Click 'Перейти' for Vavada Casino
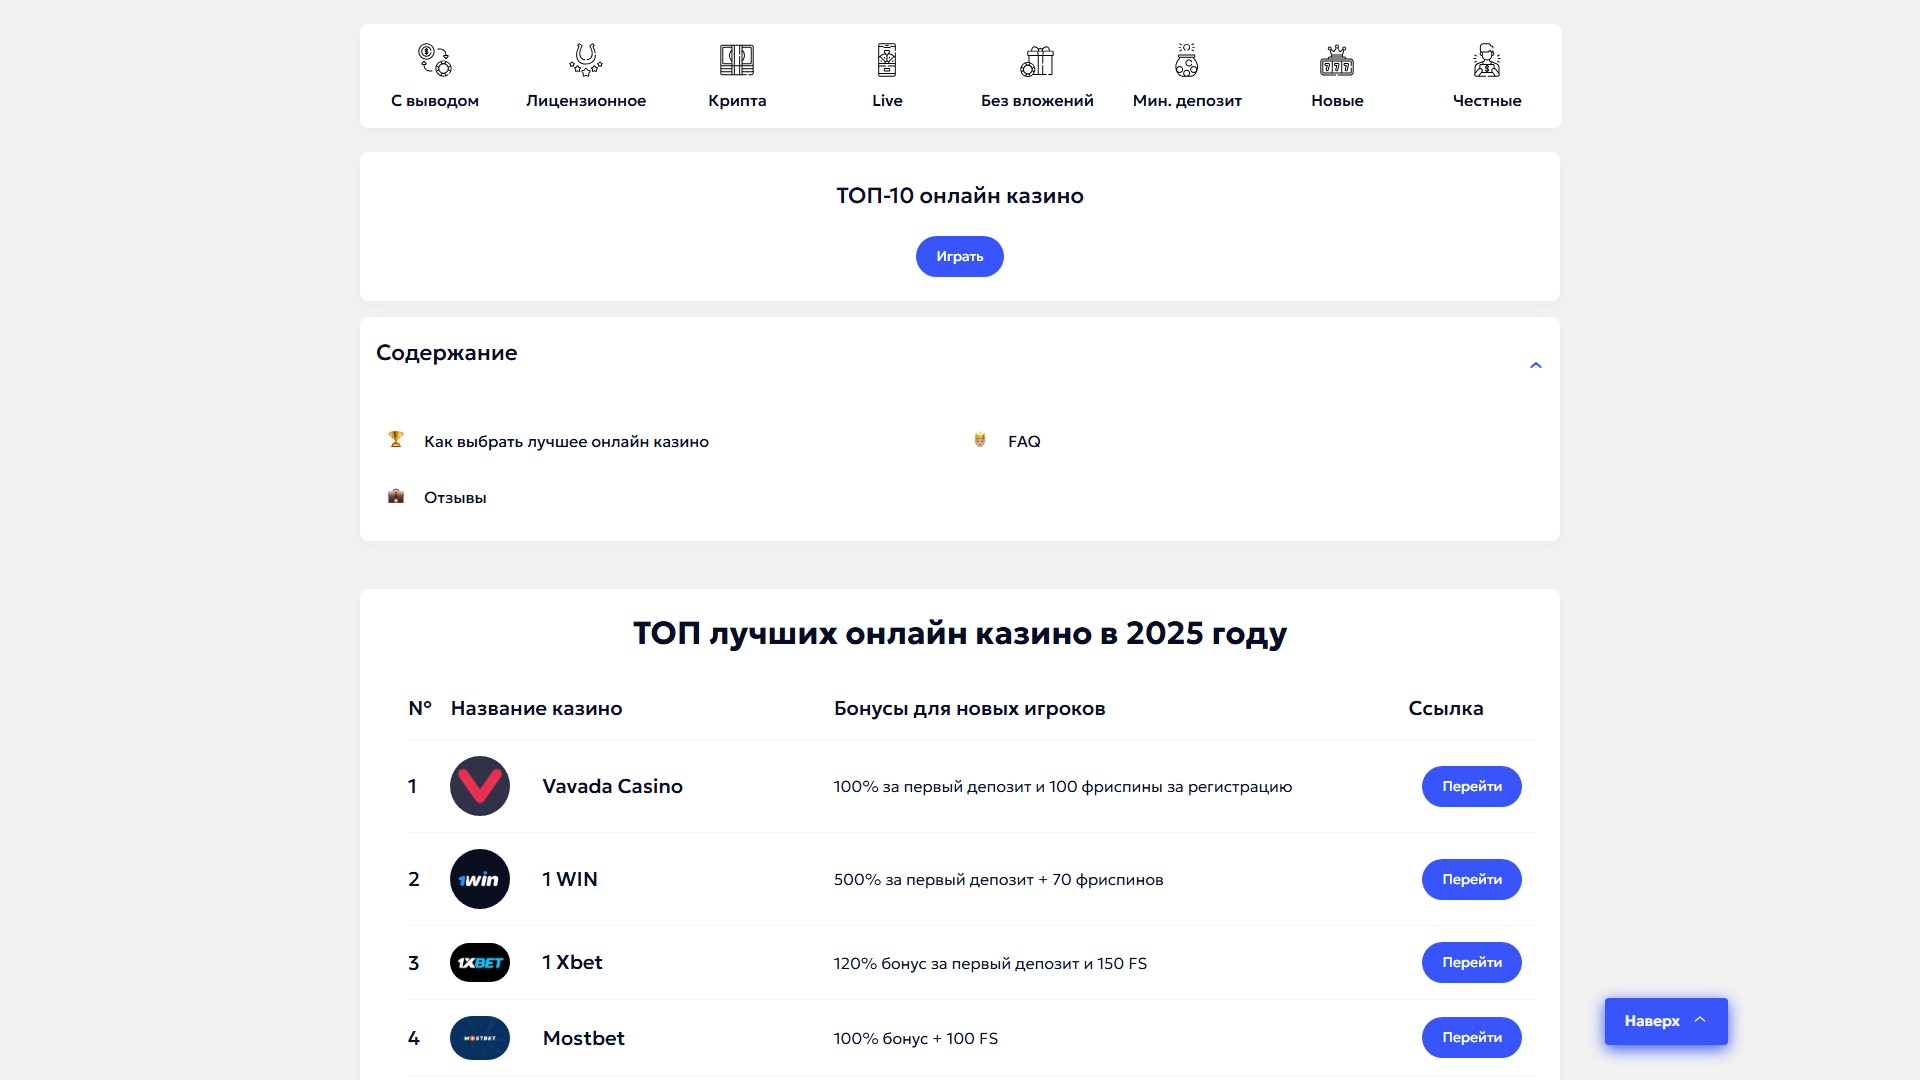The image size is (1920, 1080). coord(1471,786)
